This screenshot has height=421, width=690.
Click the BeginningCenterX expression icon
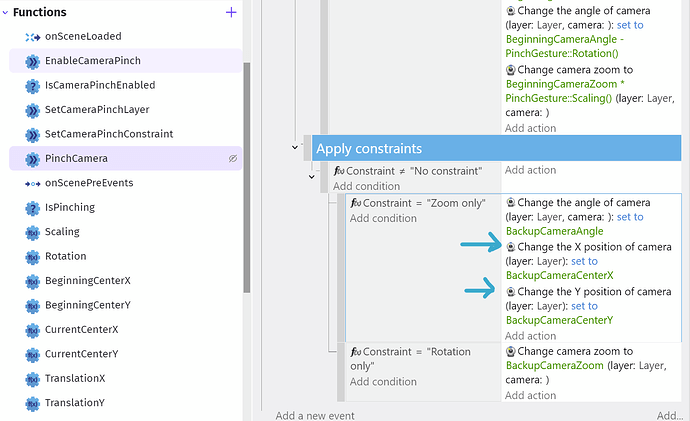click(x=32, y=281)
